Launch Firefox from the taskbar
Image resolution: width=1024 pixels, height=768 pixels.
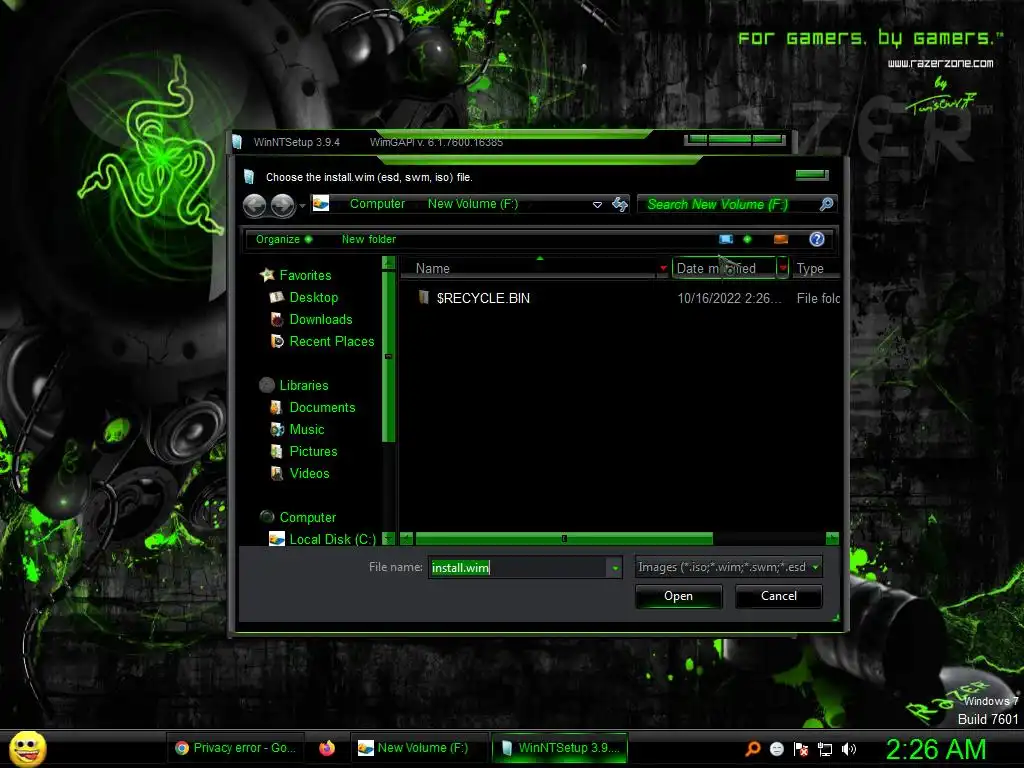click(x=327, y=748)
